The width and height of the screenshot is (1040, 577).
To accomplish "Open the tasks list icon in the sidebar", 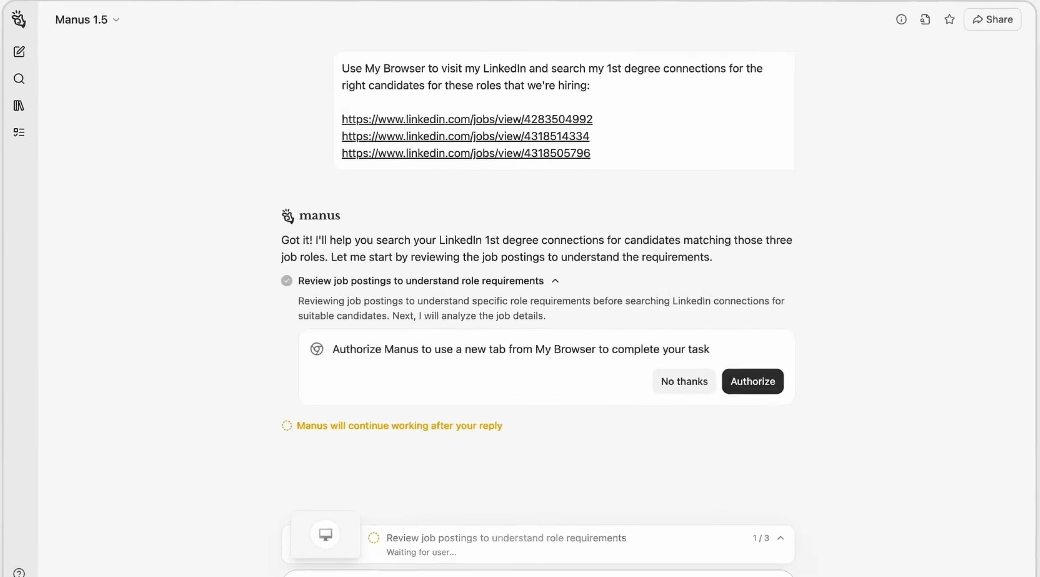I will tap(19, 131).
